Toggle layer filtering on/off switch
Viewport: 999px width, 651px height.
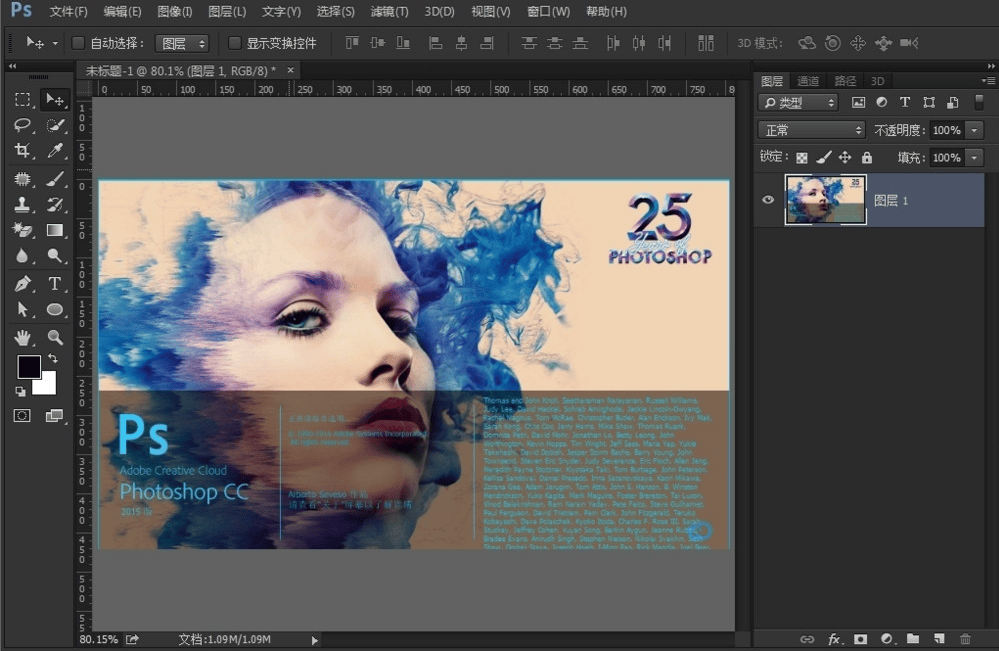click(979, 102)
